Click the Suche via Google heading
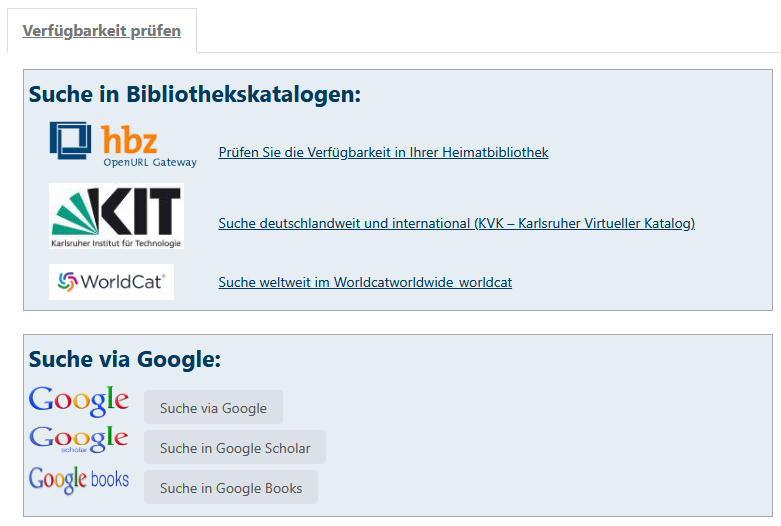Image resolution: width=781 pixels, height=526 pixels. (x=124, y=360)
